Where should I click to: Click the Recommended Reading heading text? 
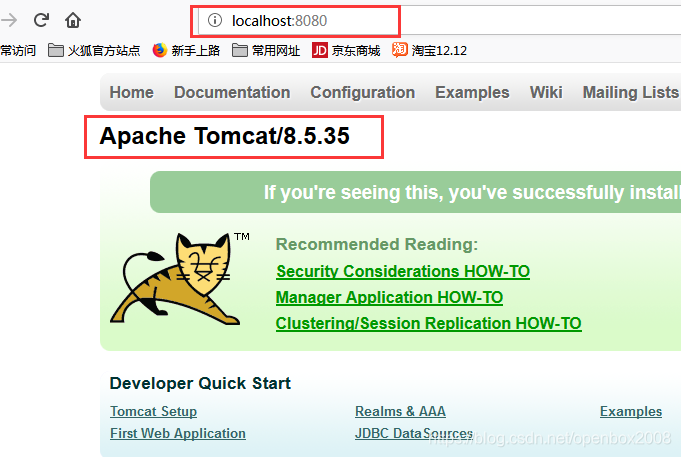[x=377, y=244]
